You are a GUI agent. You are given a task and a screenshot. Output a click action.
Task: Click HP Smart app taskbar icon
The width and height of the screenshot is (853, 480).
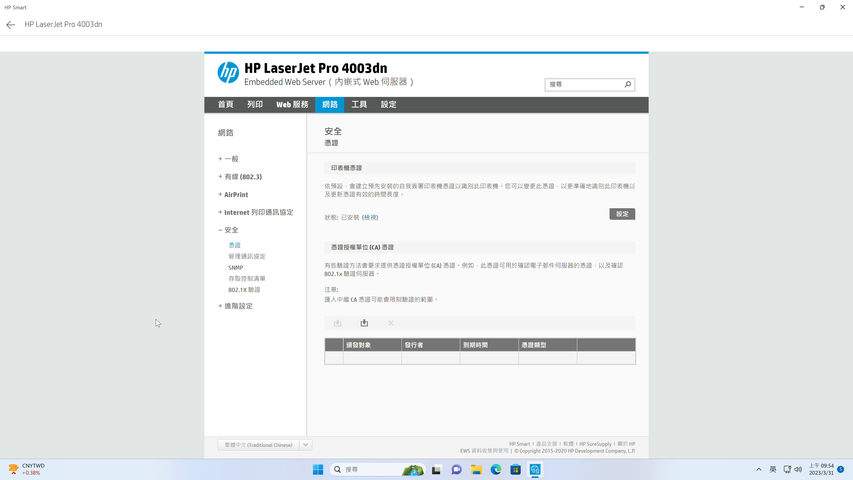point(535,470)
